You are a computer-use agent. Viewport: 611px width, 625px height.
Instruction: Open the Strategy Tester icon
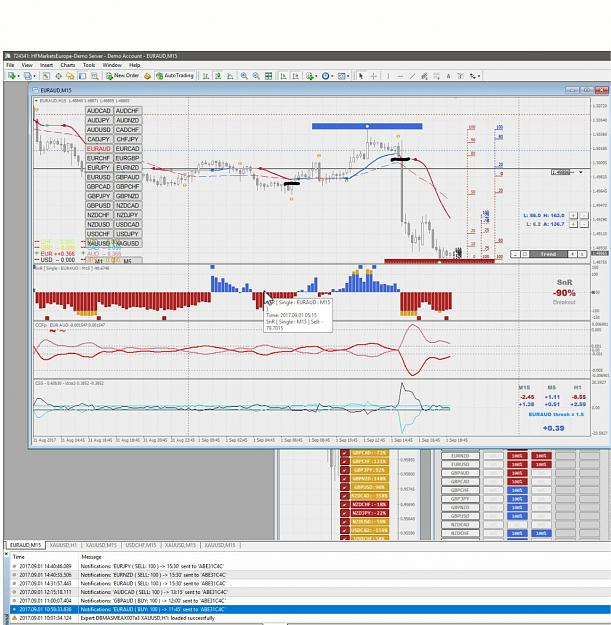point(95,76)
